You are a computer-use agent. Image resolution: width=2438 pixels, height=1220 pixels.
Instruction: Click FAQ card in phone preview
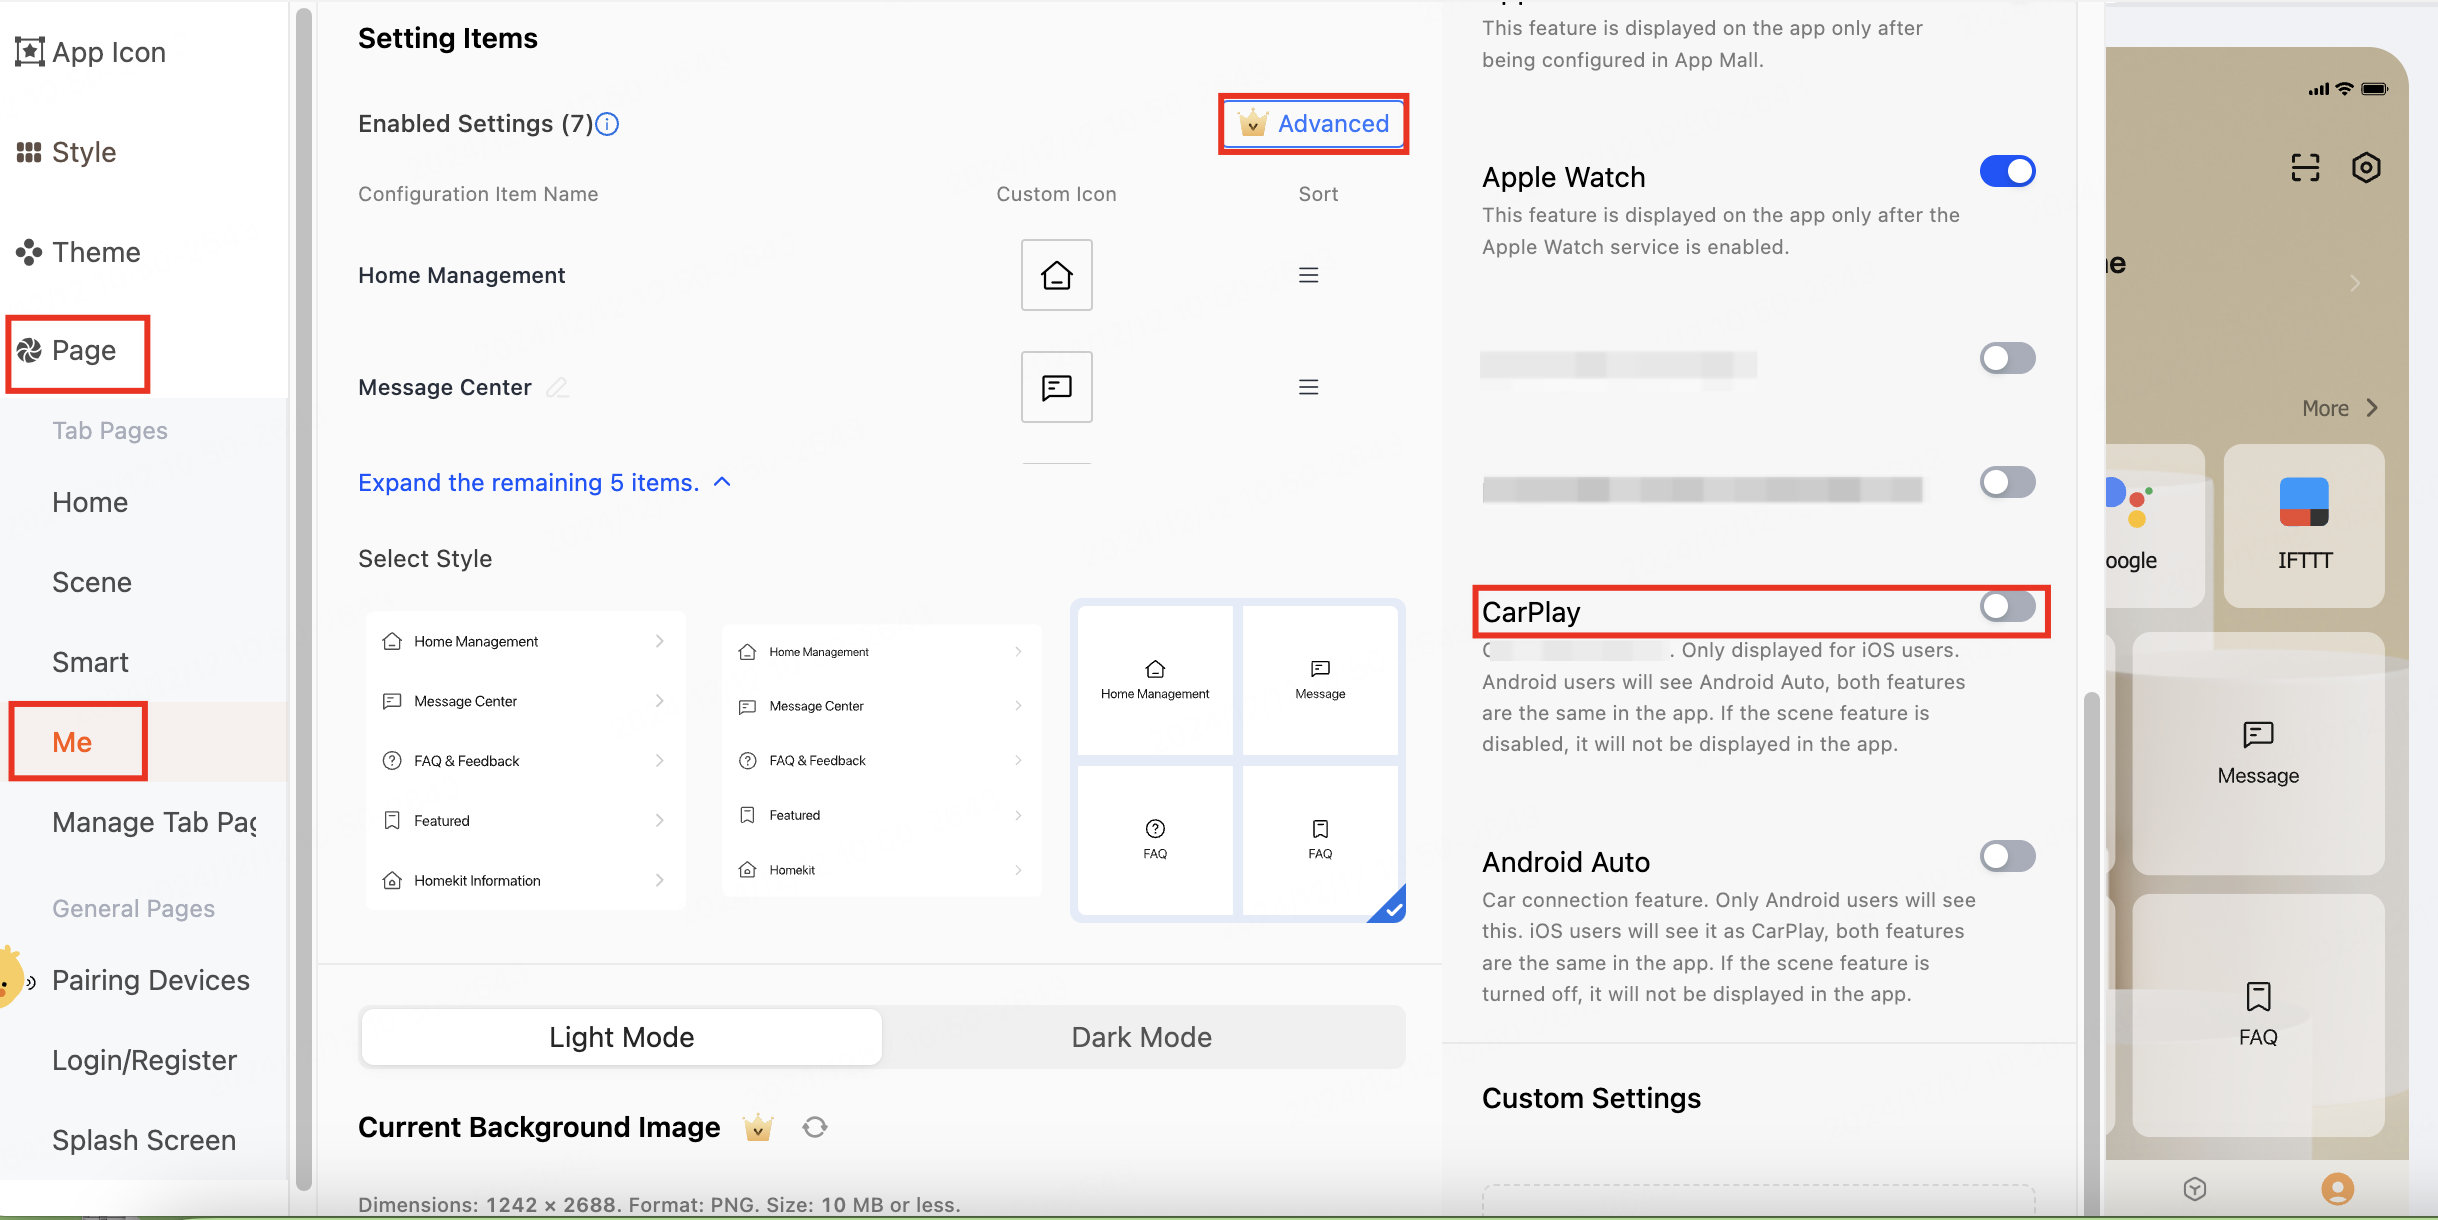2258,1015
